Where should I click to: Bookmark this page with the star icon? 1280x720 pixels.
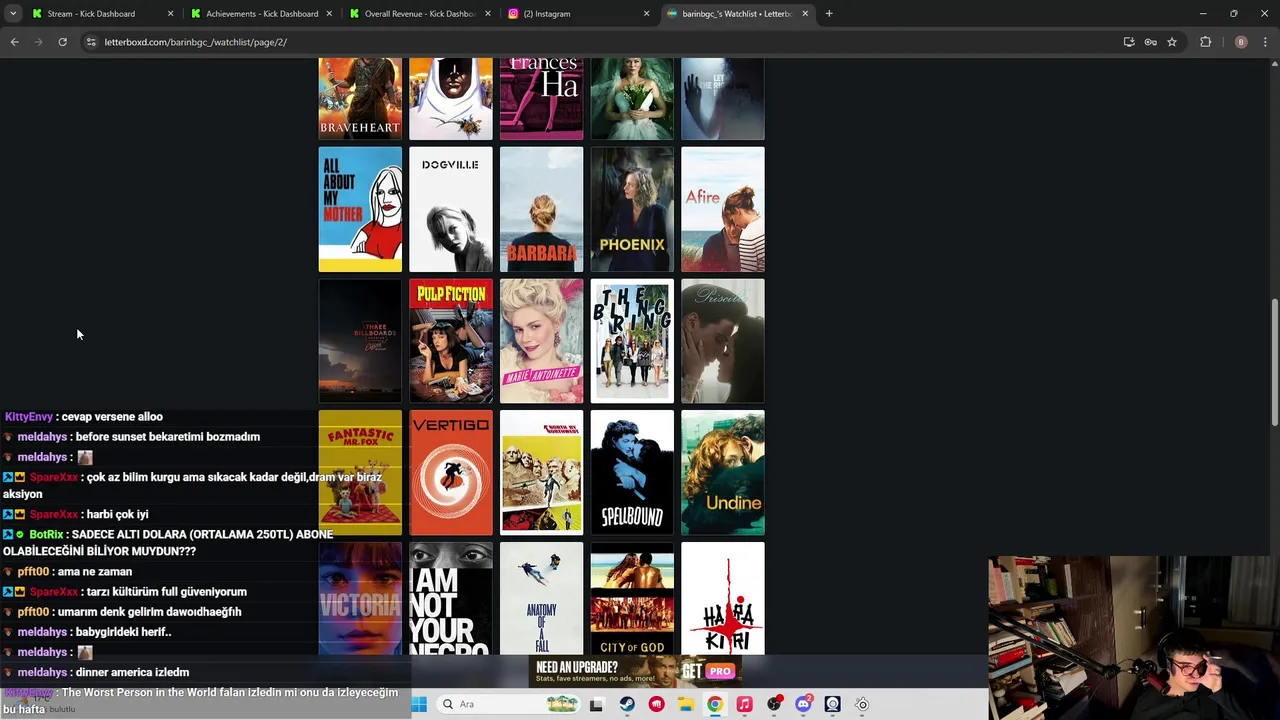[x=1172, y=42]
